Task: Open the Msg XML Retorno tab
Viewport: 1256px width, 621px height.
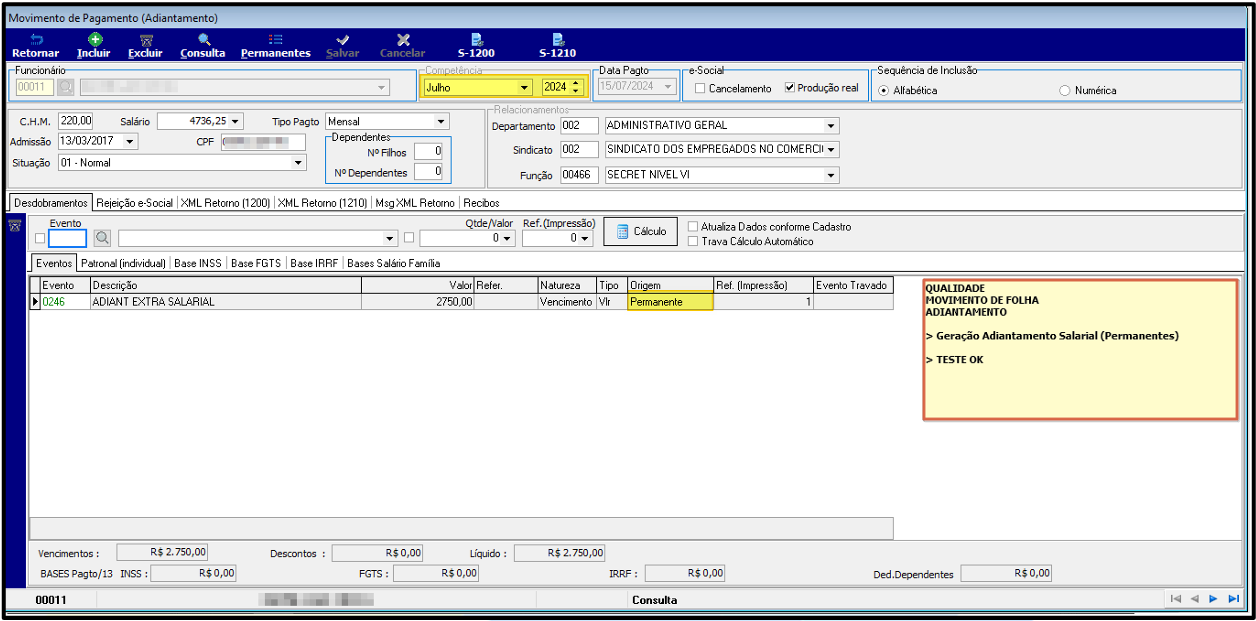Action: 415,202
